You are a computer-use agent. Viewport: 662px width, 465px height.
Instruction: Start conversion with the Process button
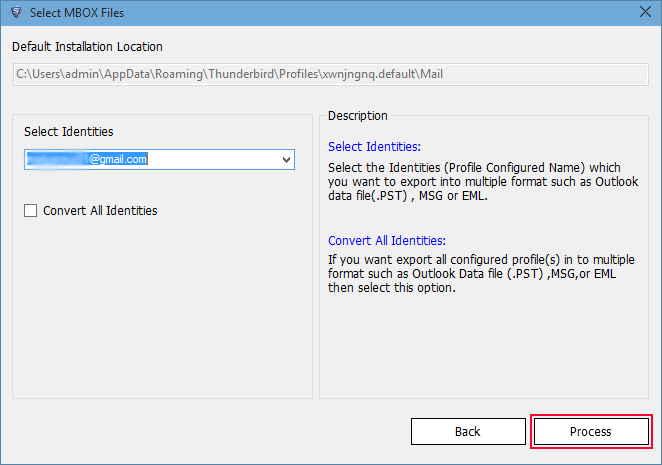(591, 432)
